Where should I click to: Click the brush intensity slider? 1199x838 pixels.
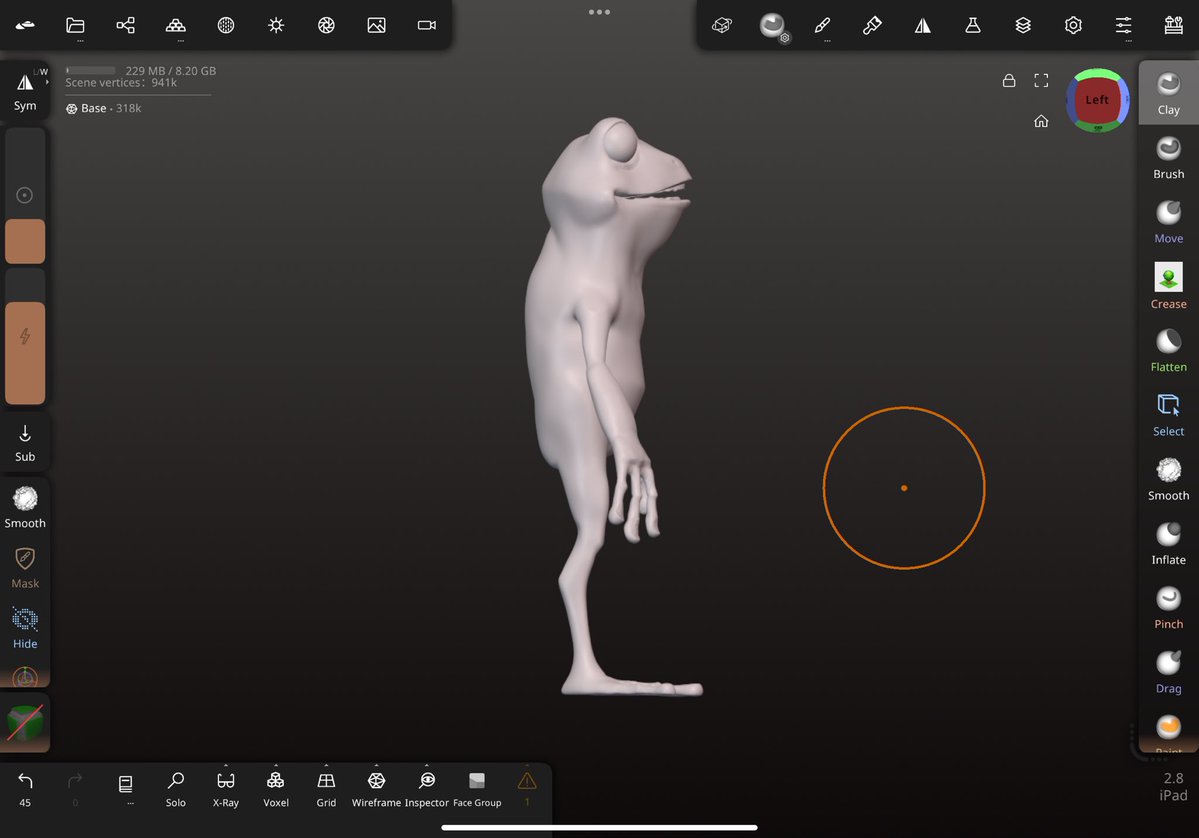click(x=25, y=336)
